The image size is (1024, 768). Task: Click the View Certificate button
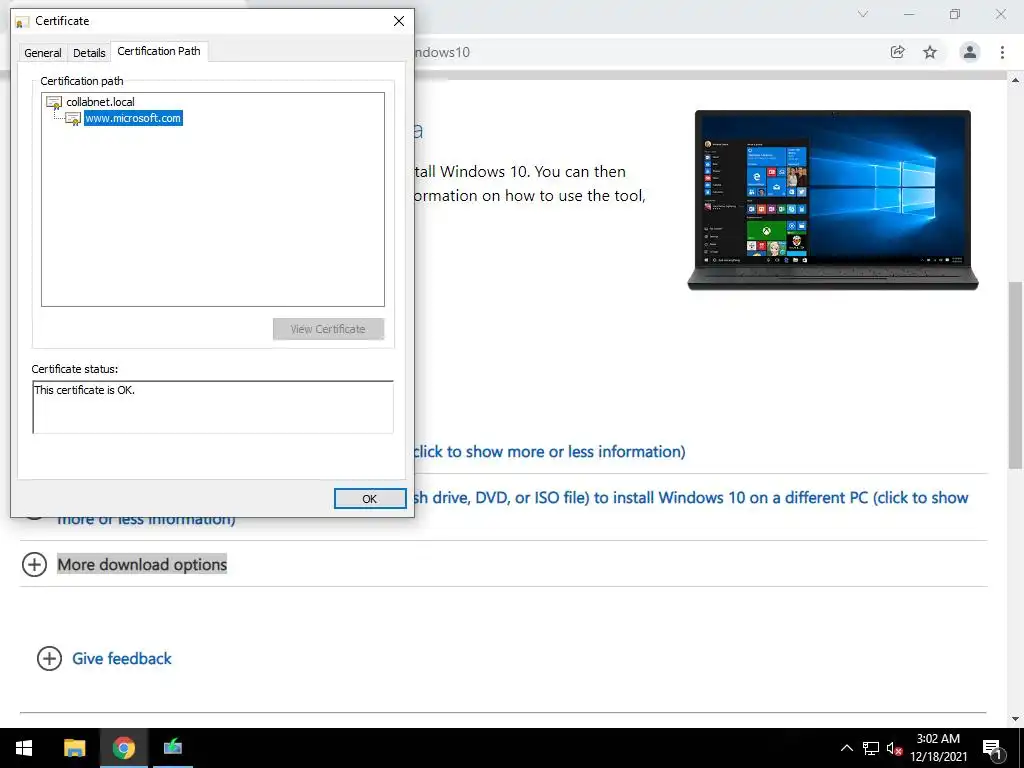point(328,329)
